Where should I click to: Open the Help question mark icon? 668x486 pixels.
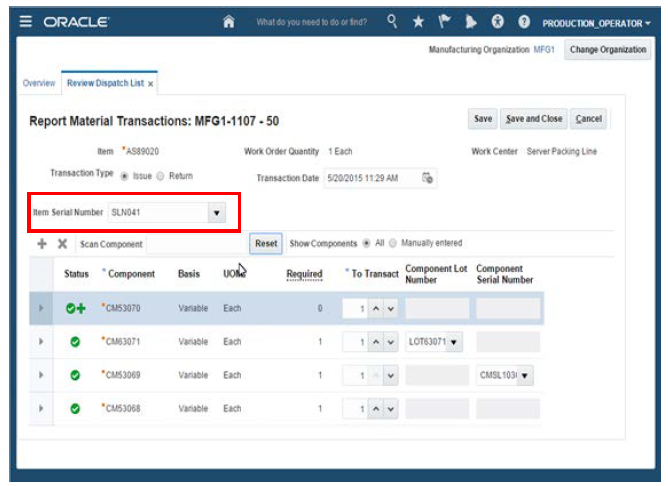(x=524, y=21)
